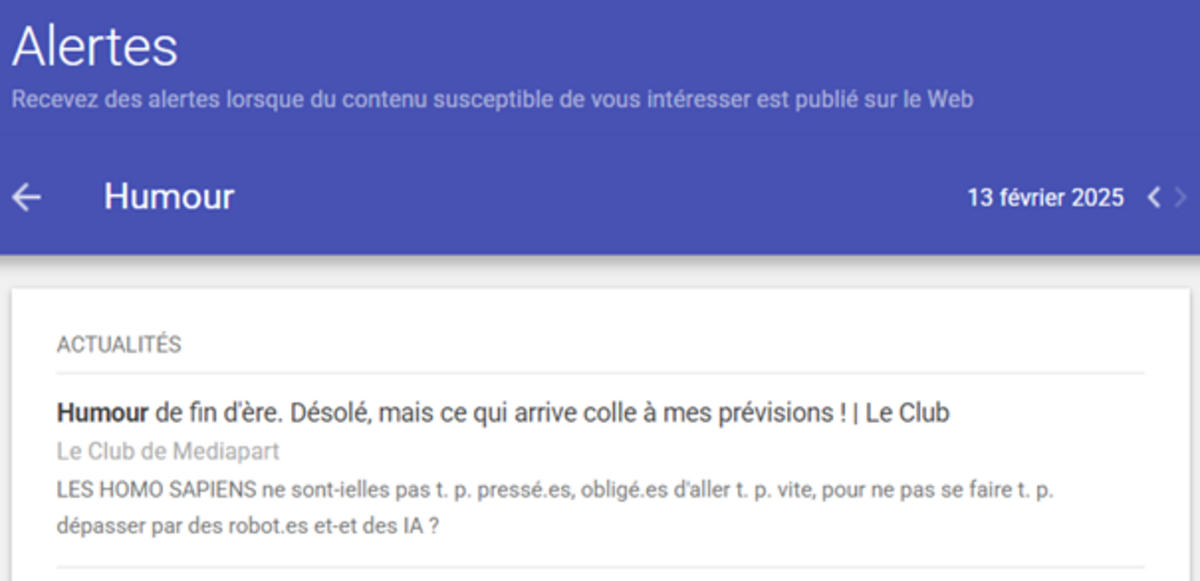This screenshot has width=1200, height=581.
Task: Click the Google Alerts back navigation icon
Action: [26, 196]
